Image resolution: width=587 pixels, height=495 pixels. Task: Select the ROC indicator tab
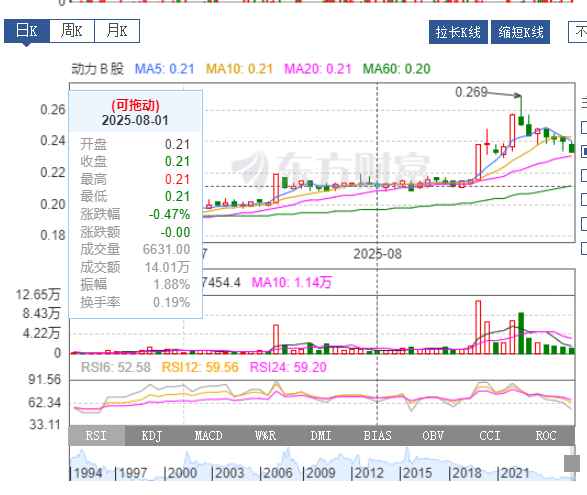pyautogui.click(x=546, y=436)
